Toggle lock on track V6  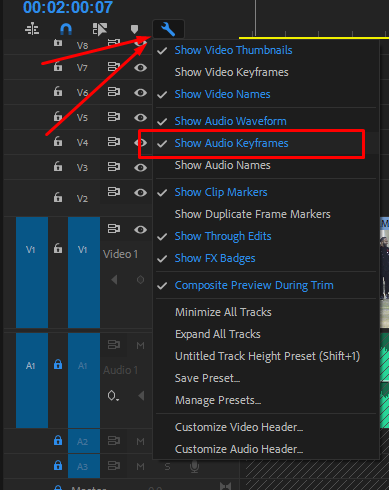tap(58, 91)
